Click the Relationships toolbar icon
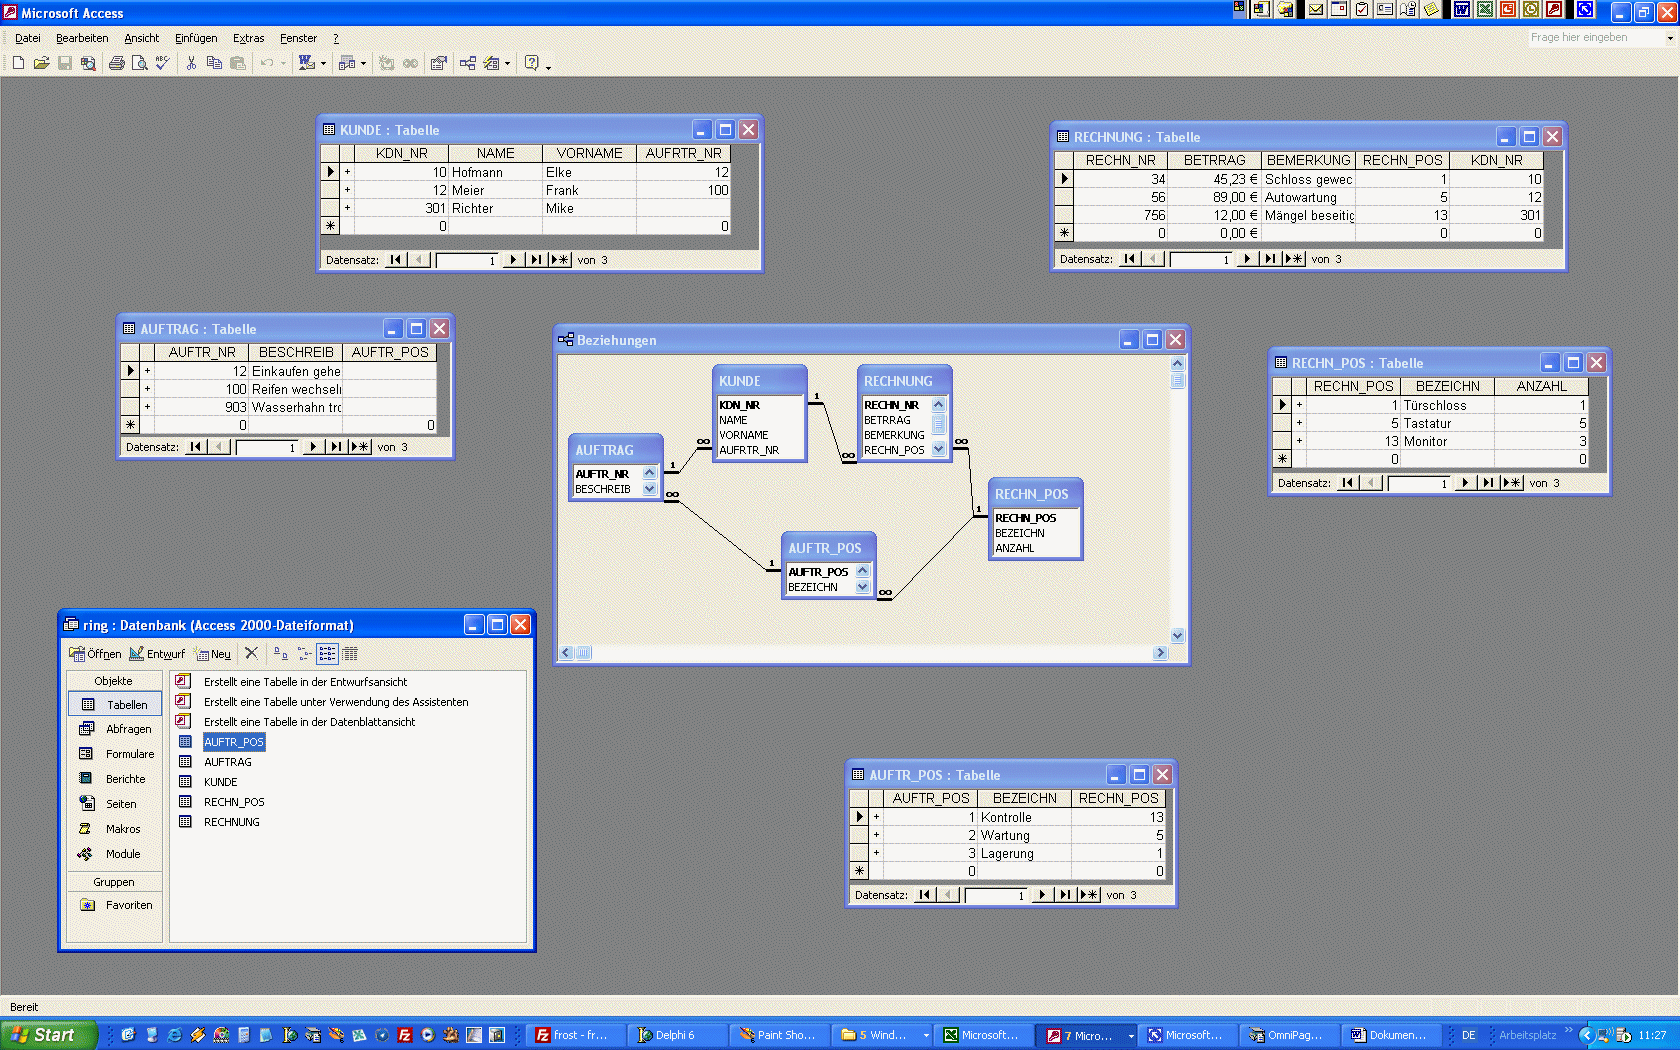1680x1050 pixels. click(467, 63)
